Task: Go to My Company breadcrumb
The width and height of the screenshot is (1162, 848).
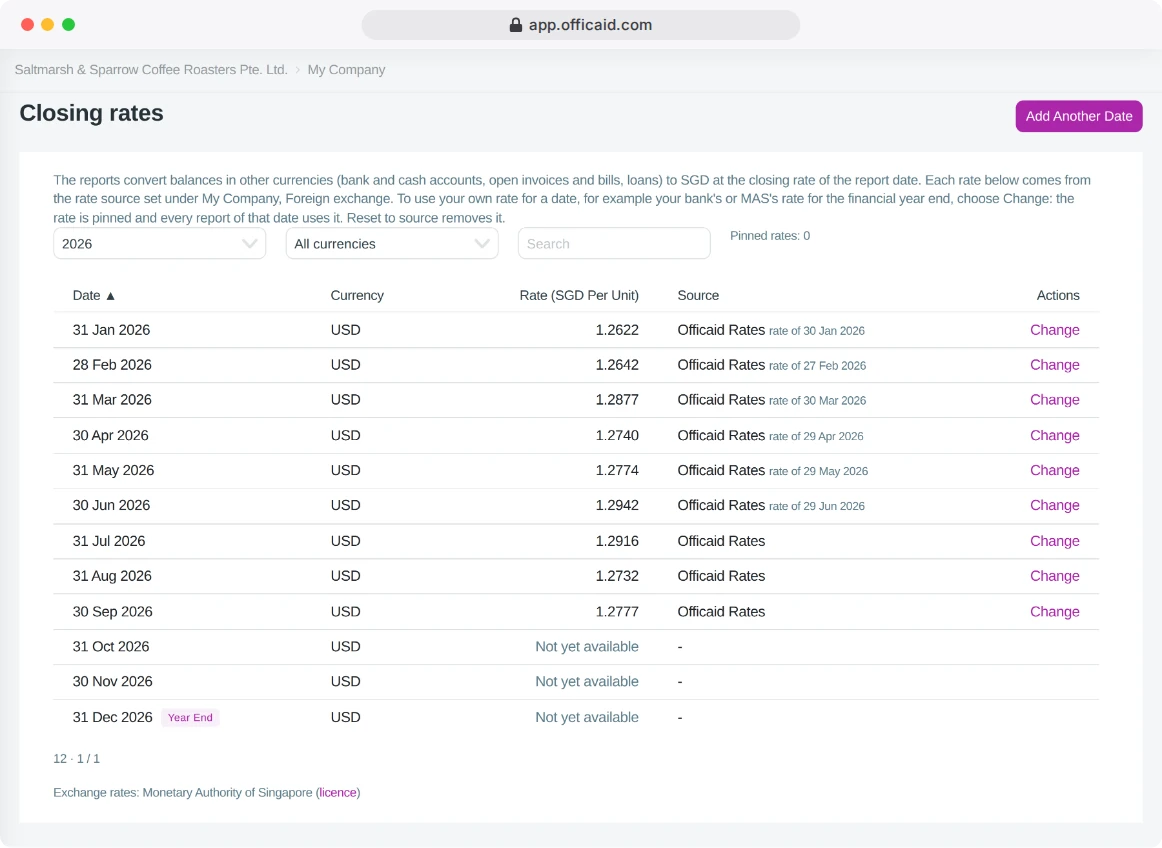Action: tap(346, 70)
